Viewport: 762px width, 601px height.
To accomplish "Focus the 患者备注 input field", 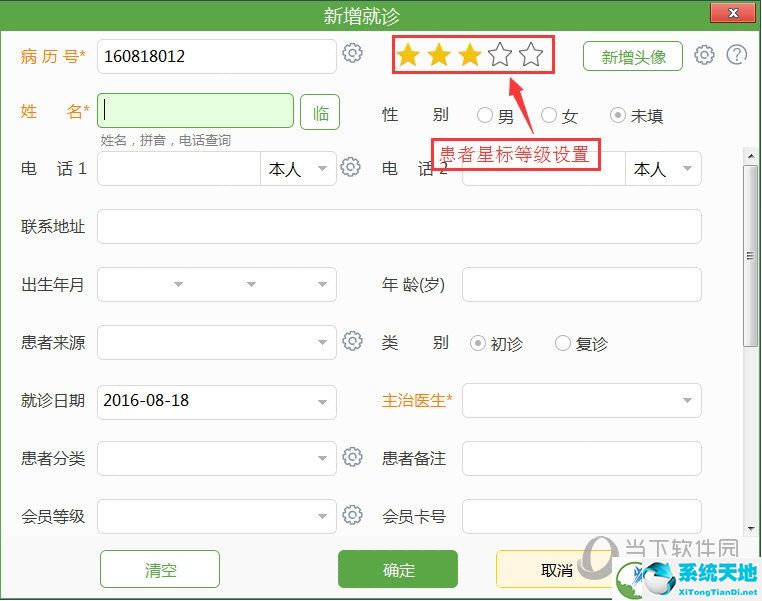I will [582, 458].
